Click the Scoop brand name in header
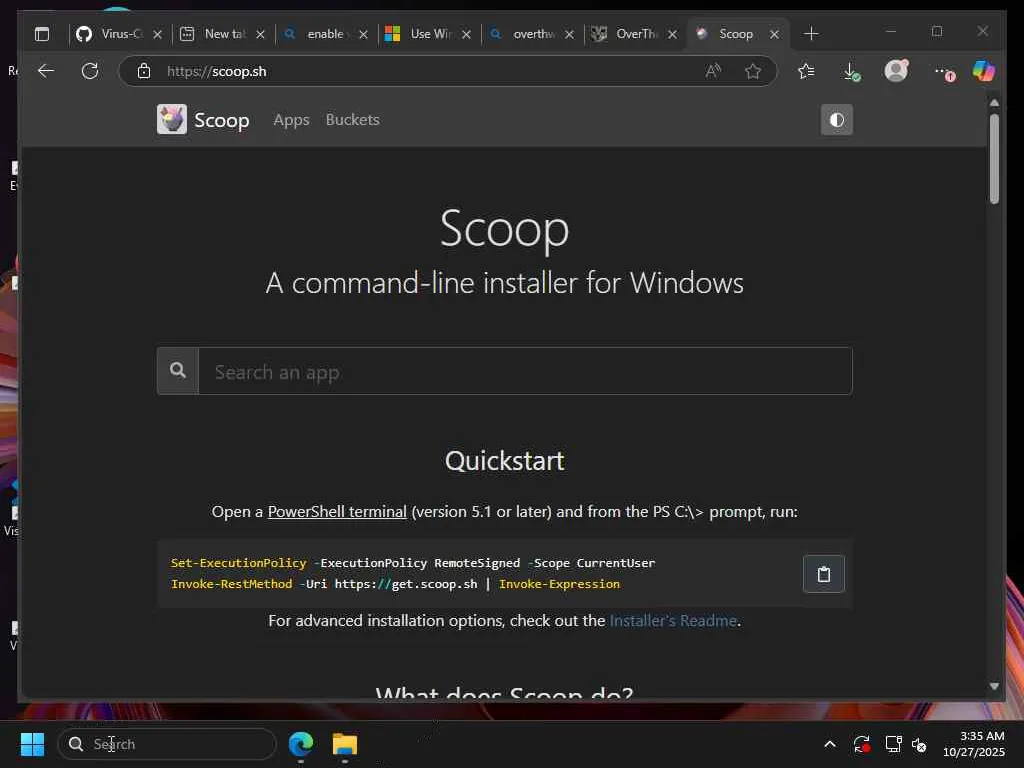The height and width of the screenshot is (768, 1024). [x=222, y=121]
